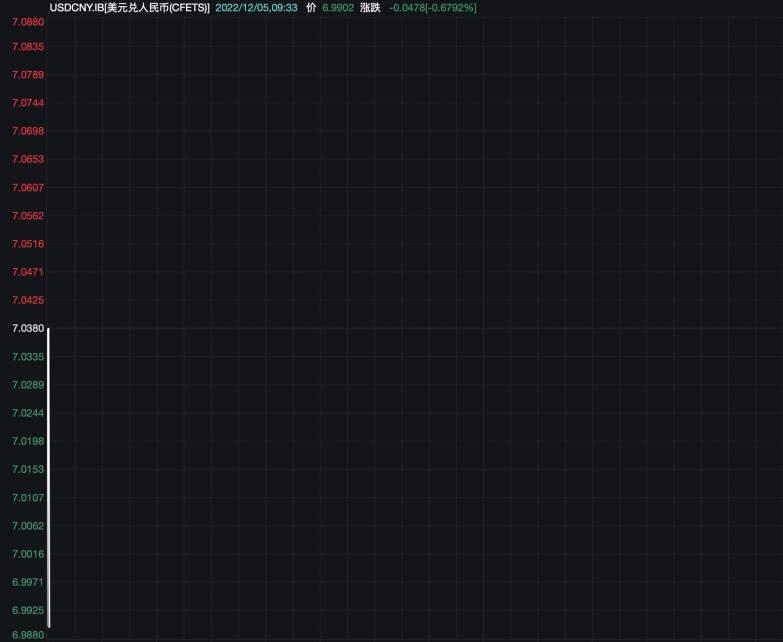Click the 7.0062 axis label
783x642 pixels.
point(28,526)
